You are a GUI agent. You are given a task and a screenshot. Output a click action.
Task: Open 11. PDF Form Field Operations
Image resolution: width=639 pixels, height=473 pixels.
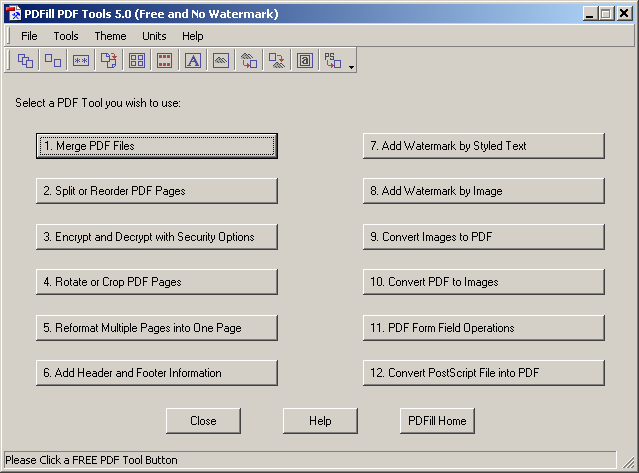(x=484, y=328)
